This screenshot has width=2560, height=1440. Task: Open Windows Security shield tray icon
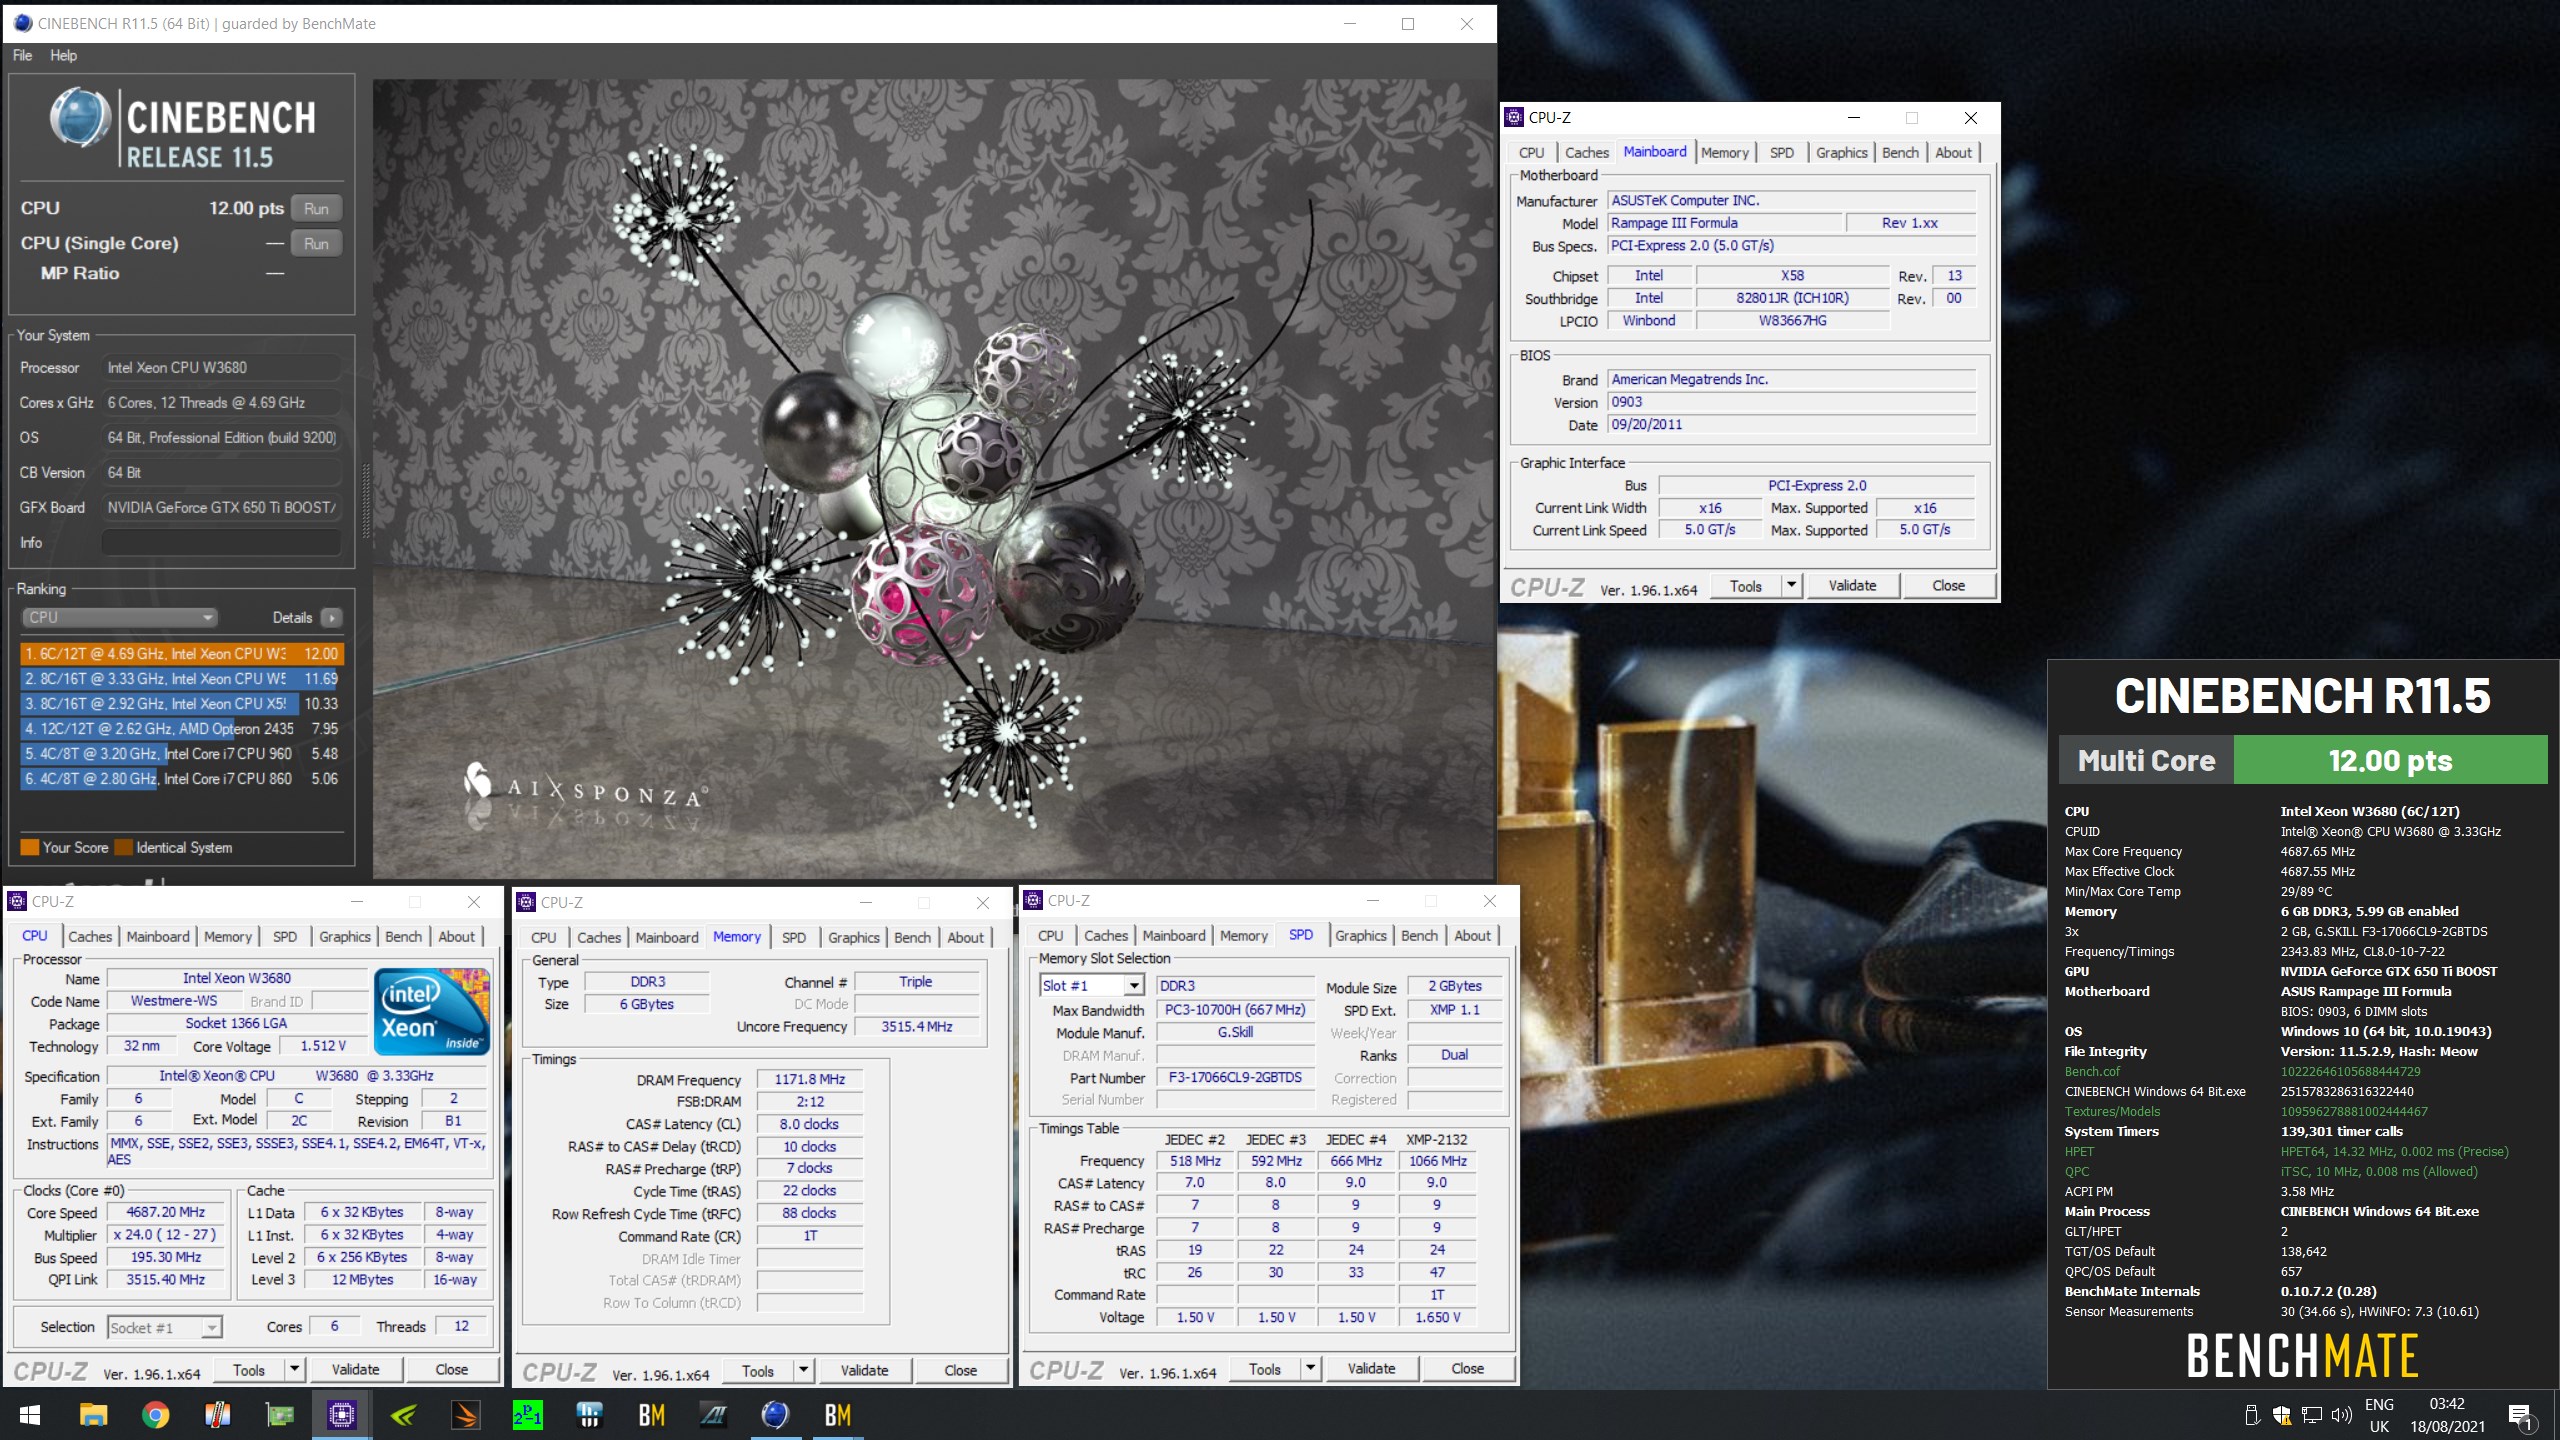[2282, 1415]
